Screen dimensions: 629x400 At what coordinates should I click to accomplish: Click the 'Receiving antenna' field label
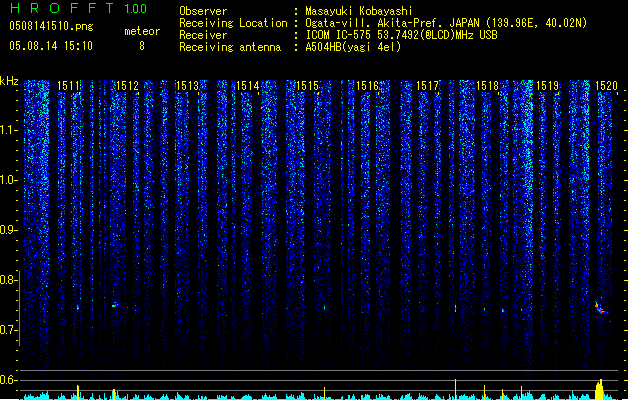tap(230, 47)
